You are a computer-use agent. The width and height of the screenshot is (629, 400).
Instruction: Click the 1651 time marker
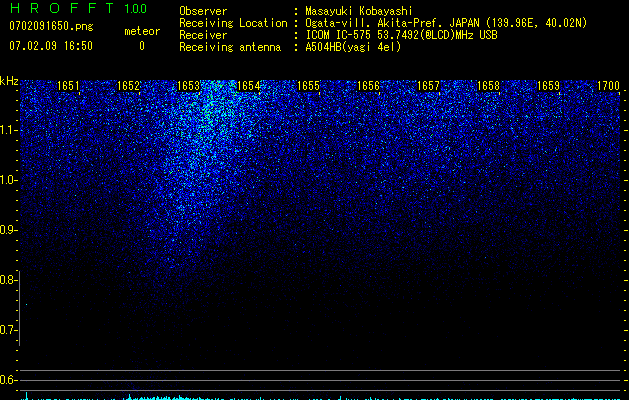tap(68, 86)
